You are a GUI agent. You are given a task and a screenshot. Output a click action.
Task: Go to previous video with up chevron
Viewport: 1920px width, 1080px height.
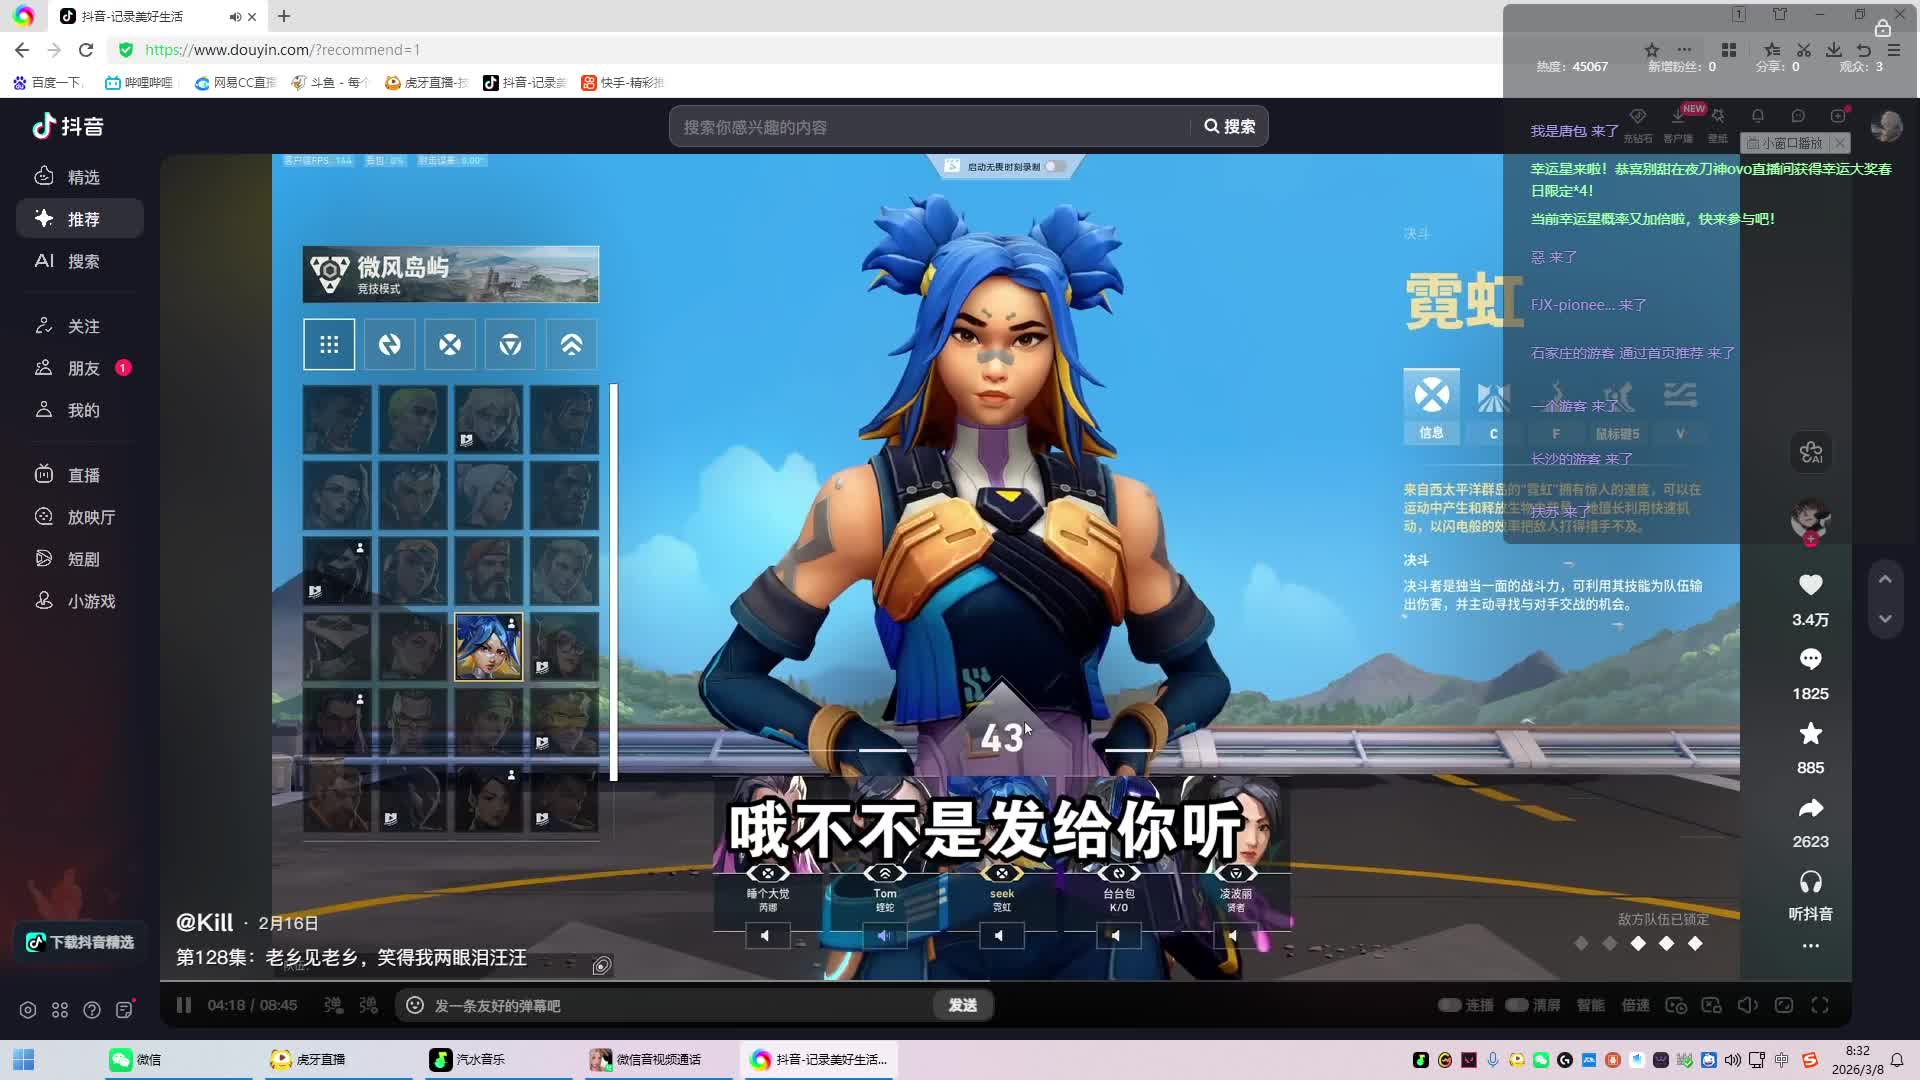1885,579
